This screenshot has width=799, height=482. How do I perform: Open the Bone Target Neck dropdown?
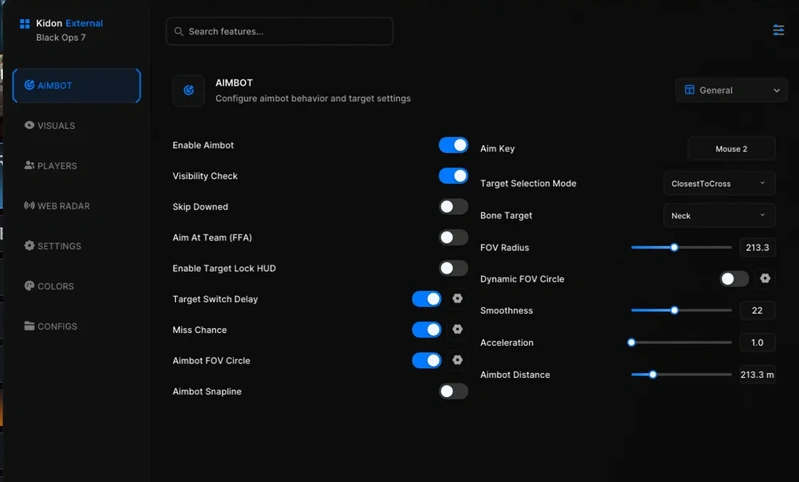tap(719, 216)
